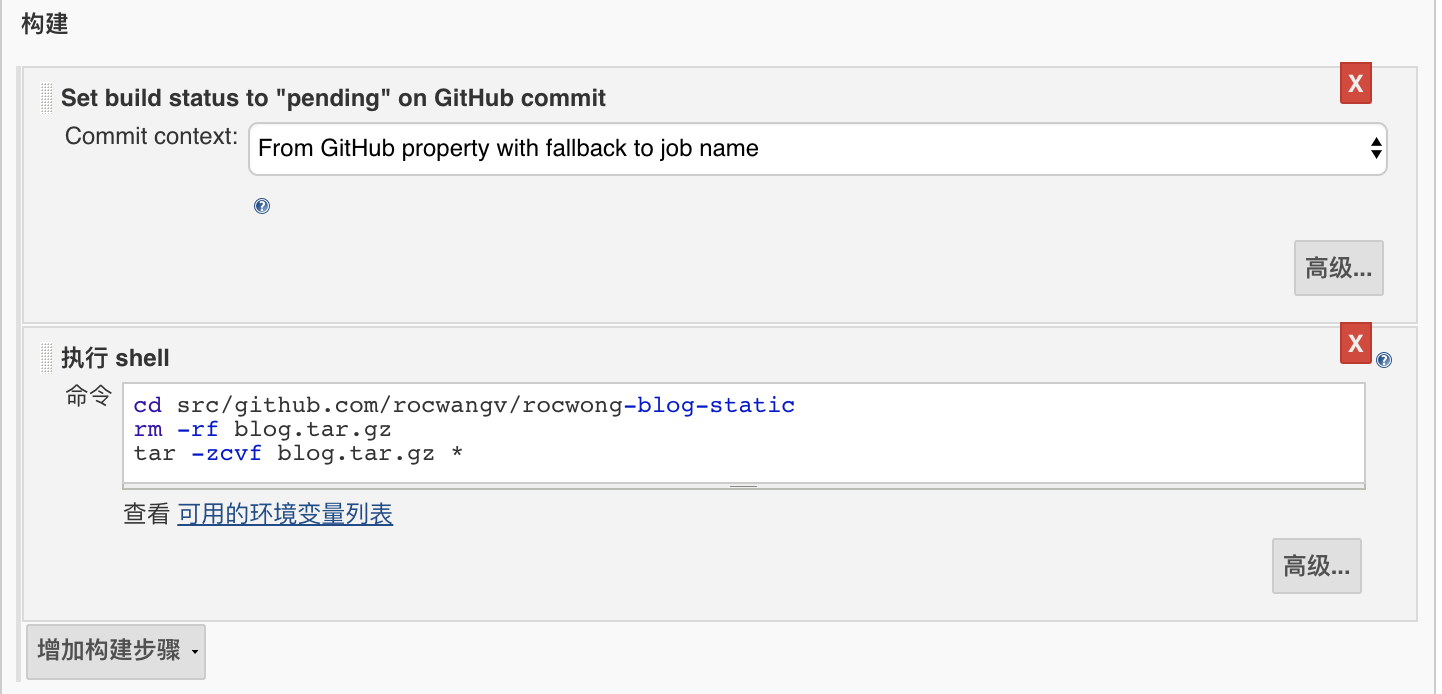
Task: Open help icon below Commit context dropdown
Action: (262, 207)
